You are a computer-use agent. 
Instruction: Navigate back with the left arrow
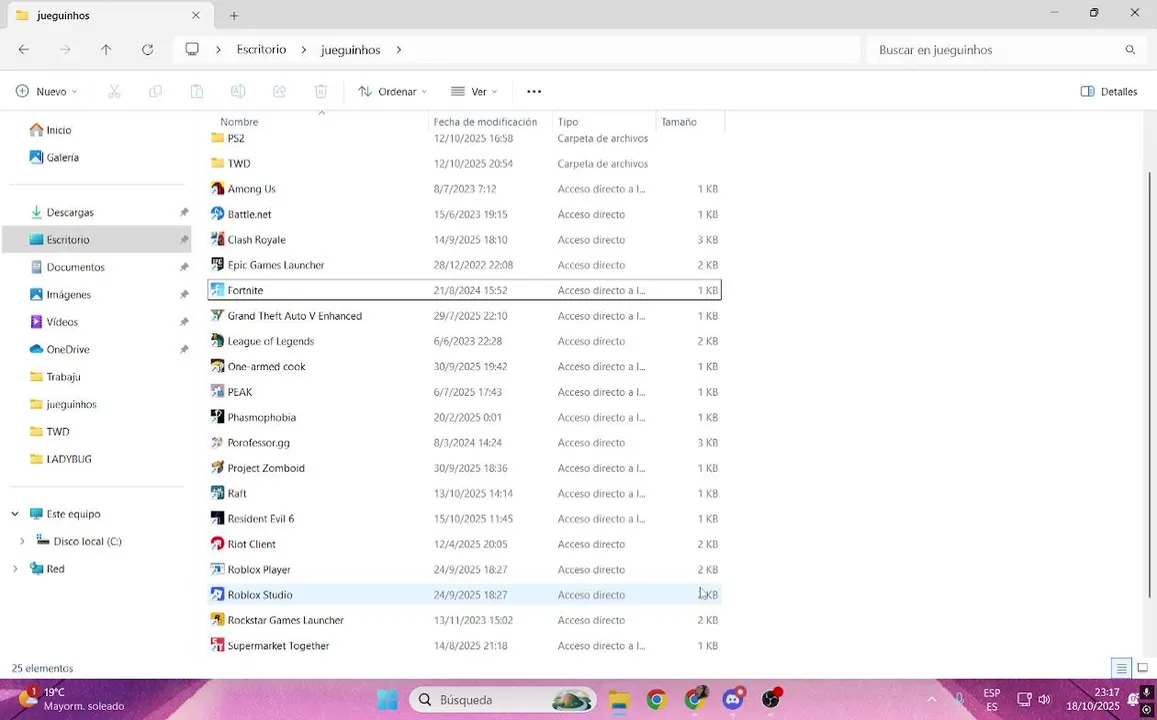(x=24, y=49)
